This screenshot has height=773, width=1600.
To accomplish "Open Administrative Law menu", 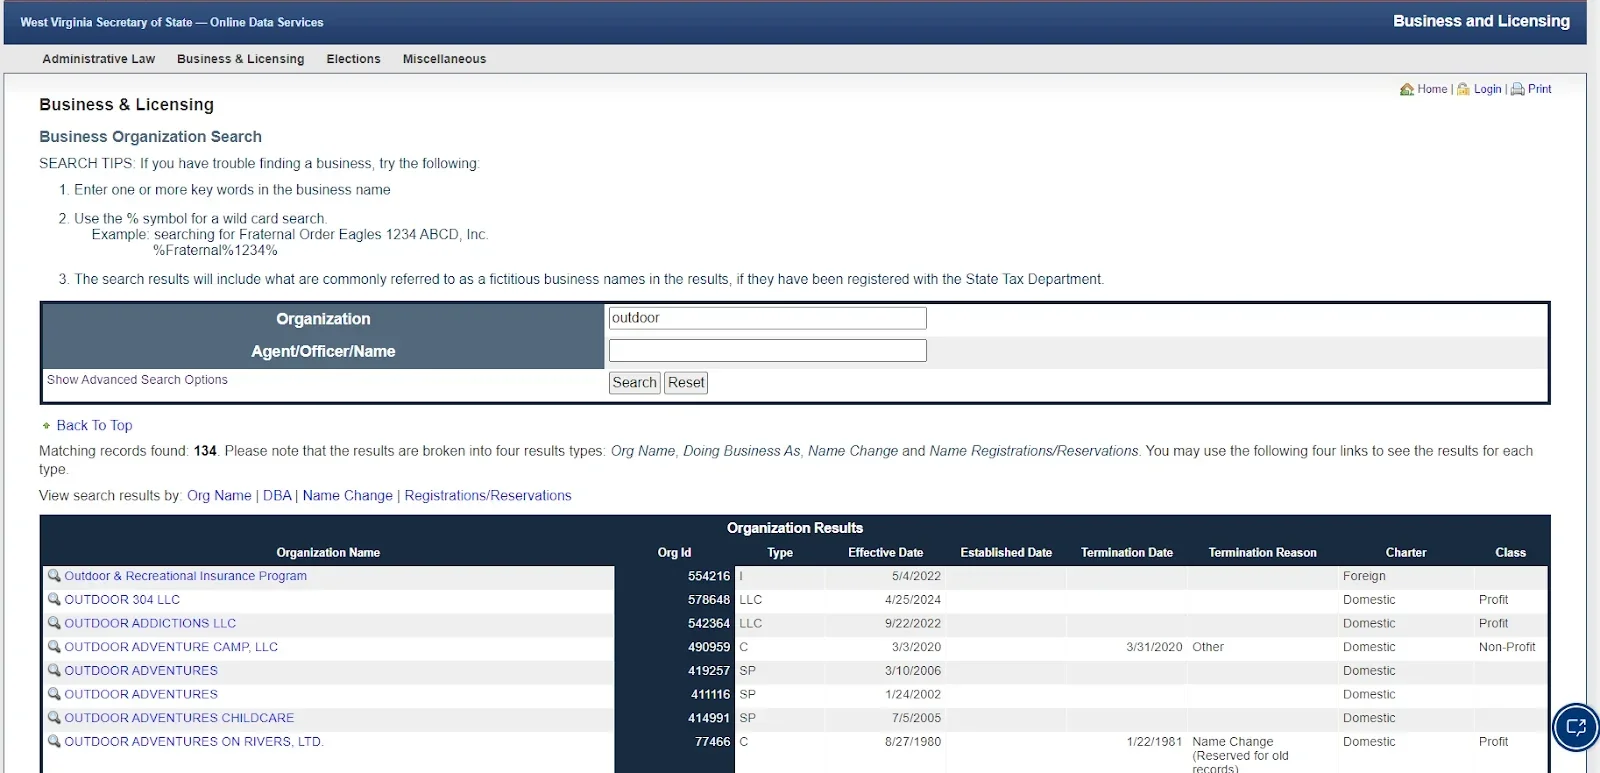I will pos(99,59).
